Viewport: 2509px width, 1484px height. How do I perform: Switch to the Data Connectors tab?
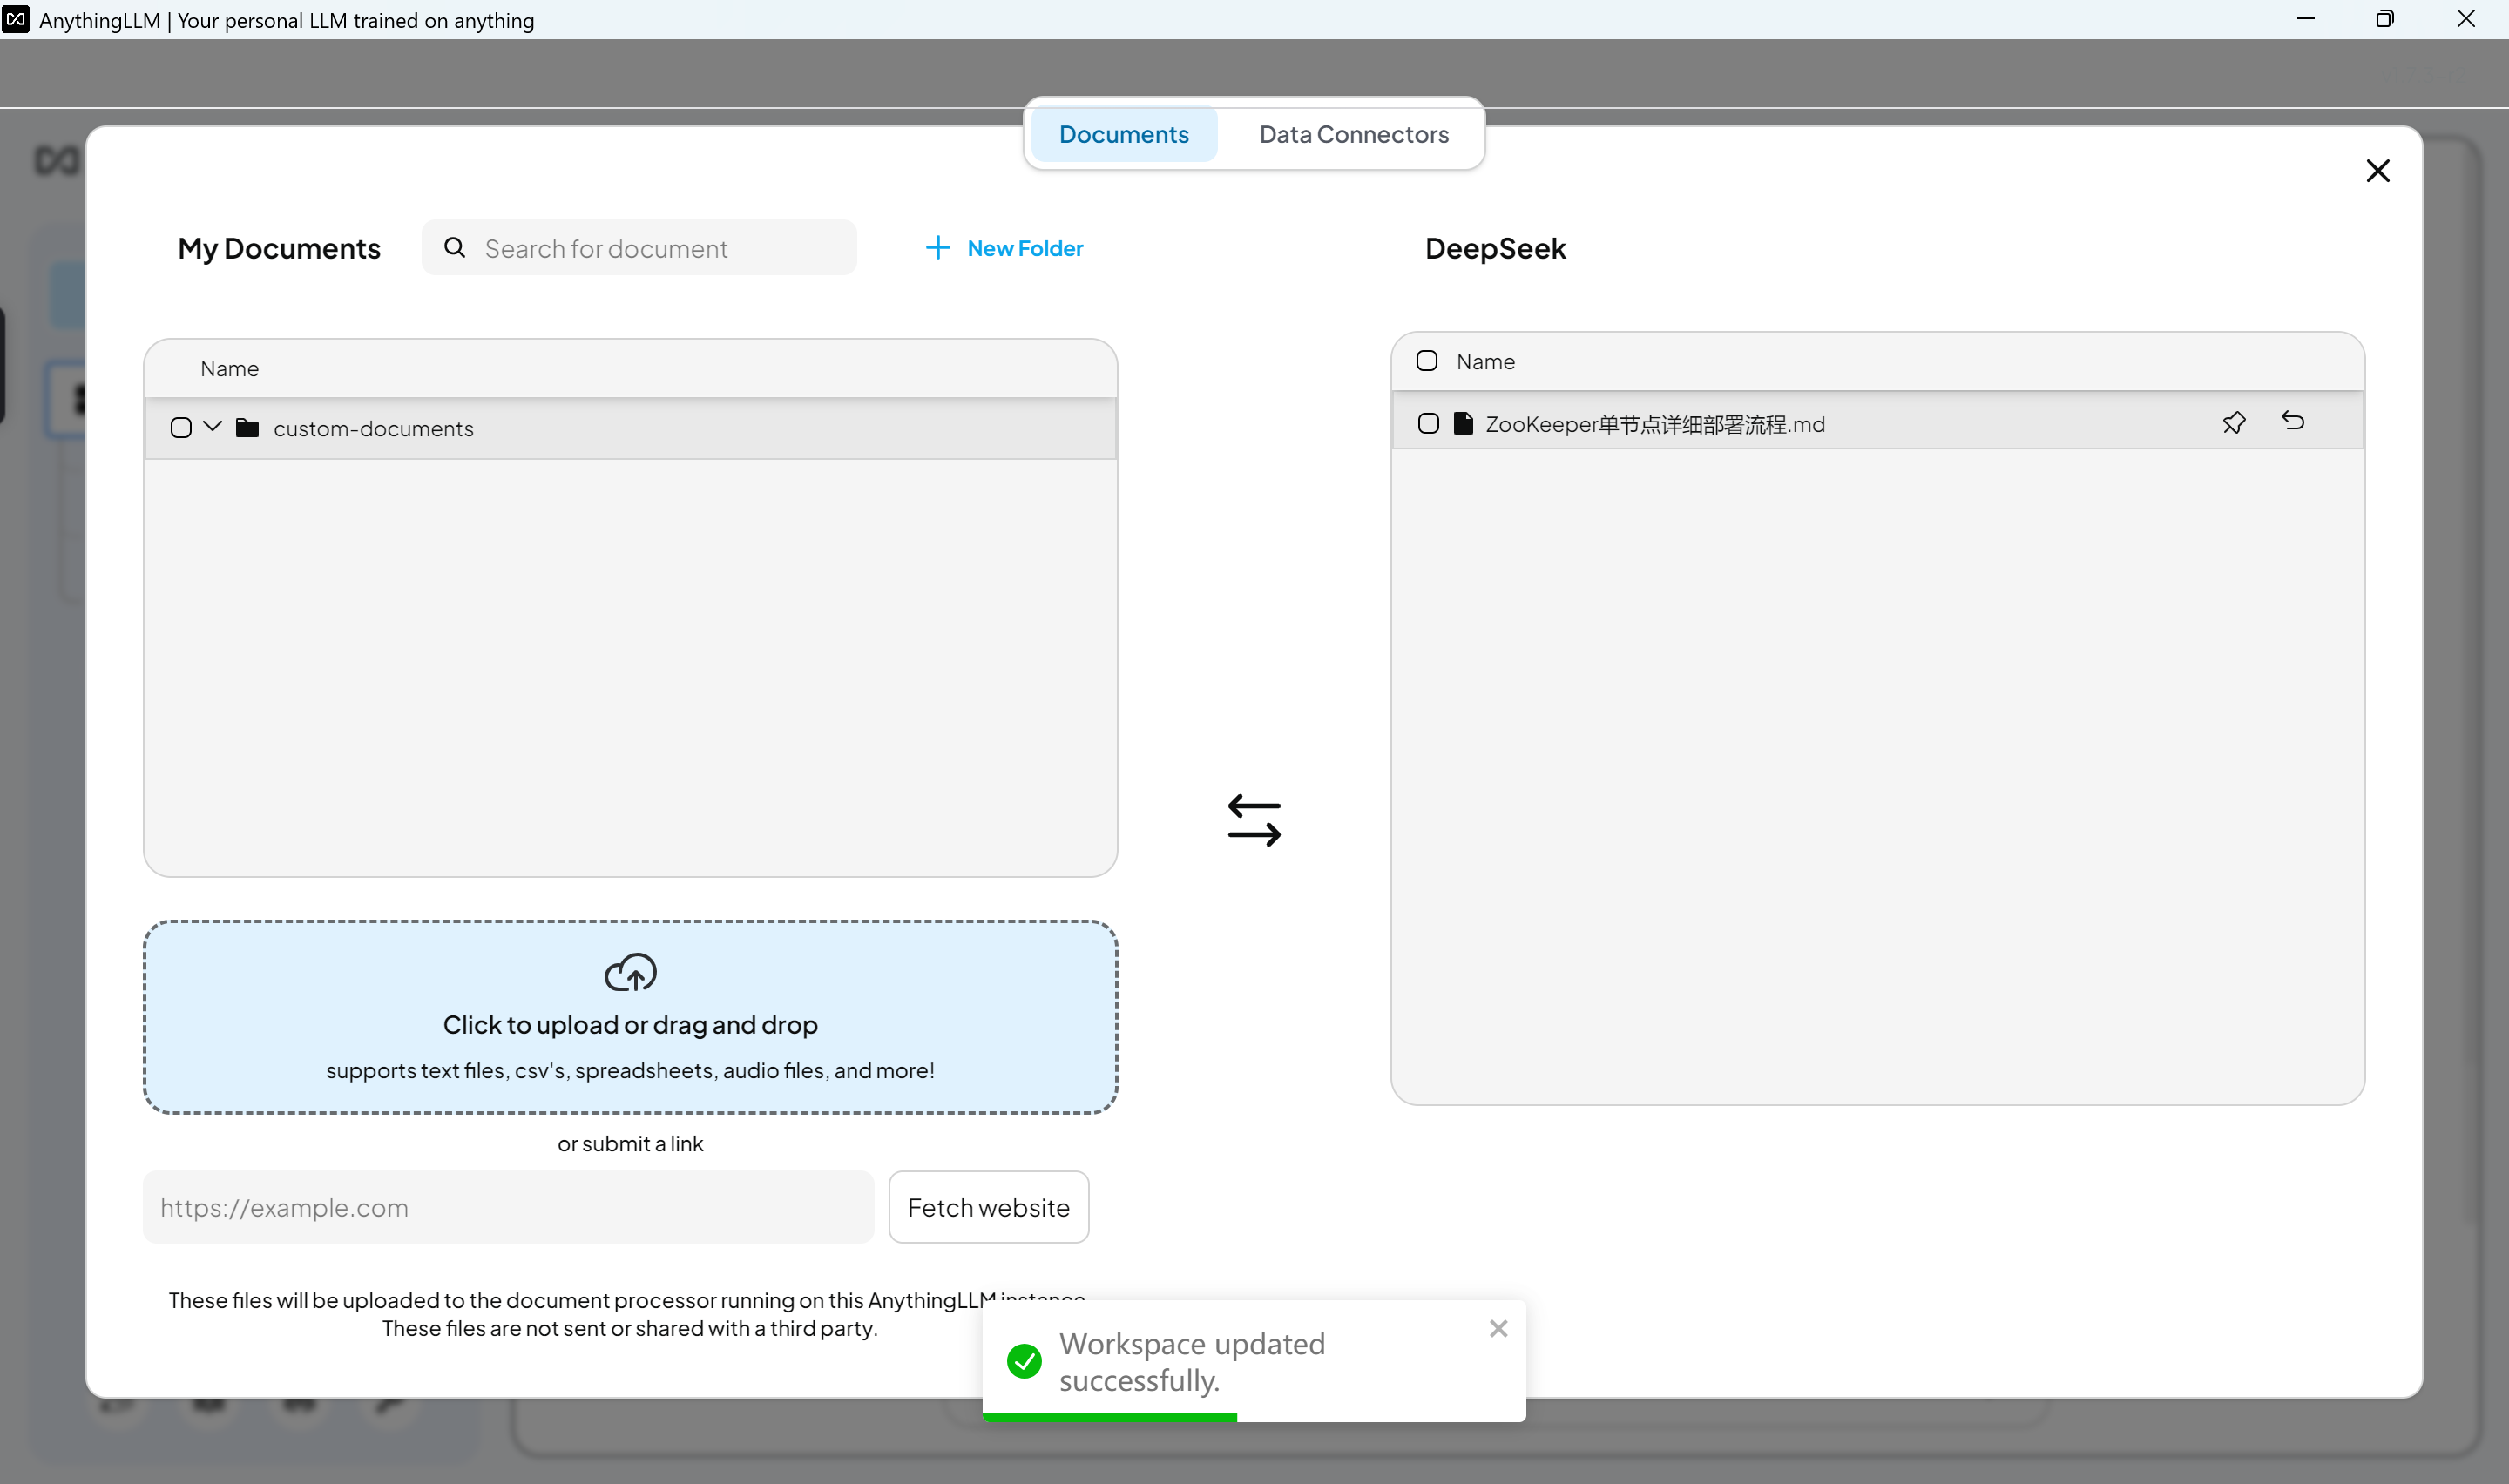(1353, 134)
